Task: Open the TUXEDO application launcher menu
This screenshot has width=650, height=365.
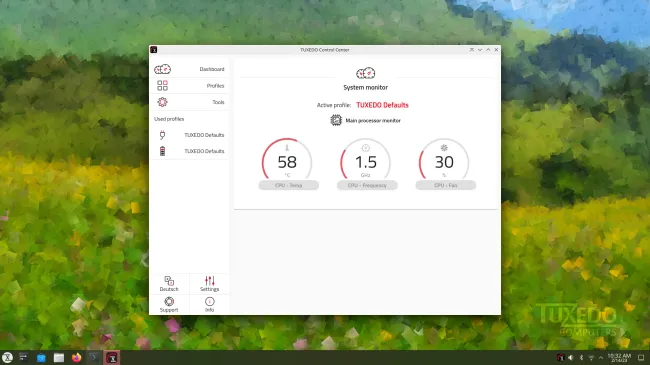Action: (x=7, y=358)
